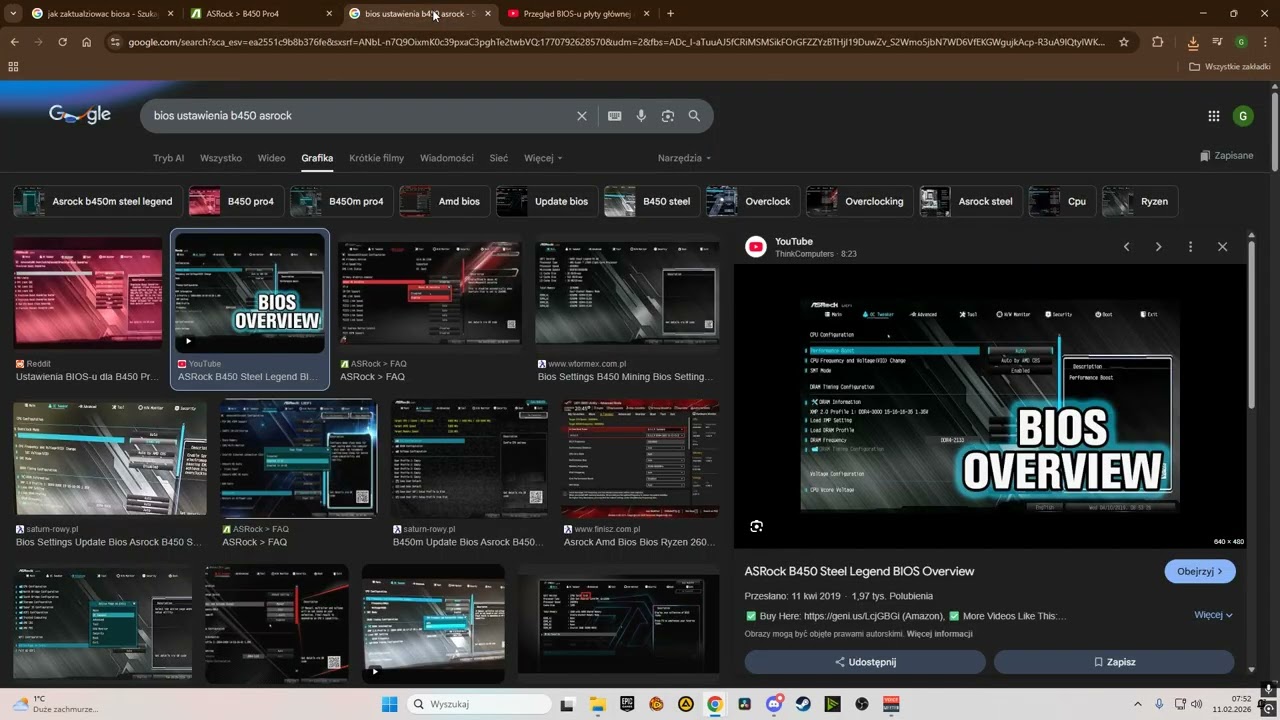Submit search with the magnifier icon
This screenshot has height=720, width=1280.
(x=694, y=116)
